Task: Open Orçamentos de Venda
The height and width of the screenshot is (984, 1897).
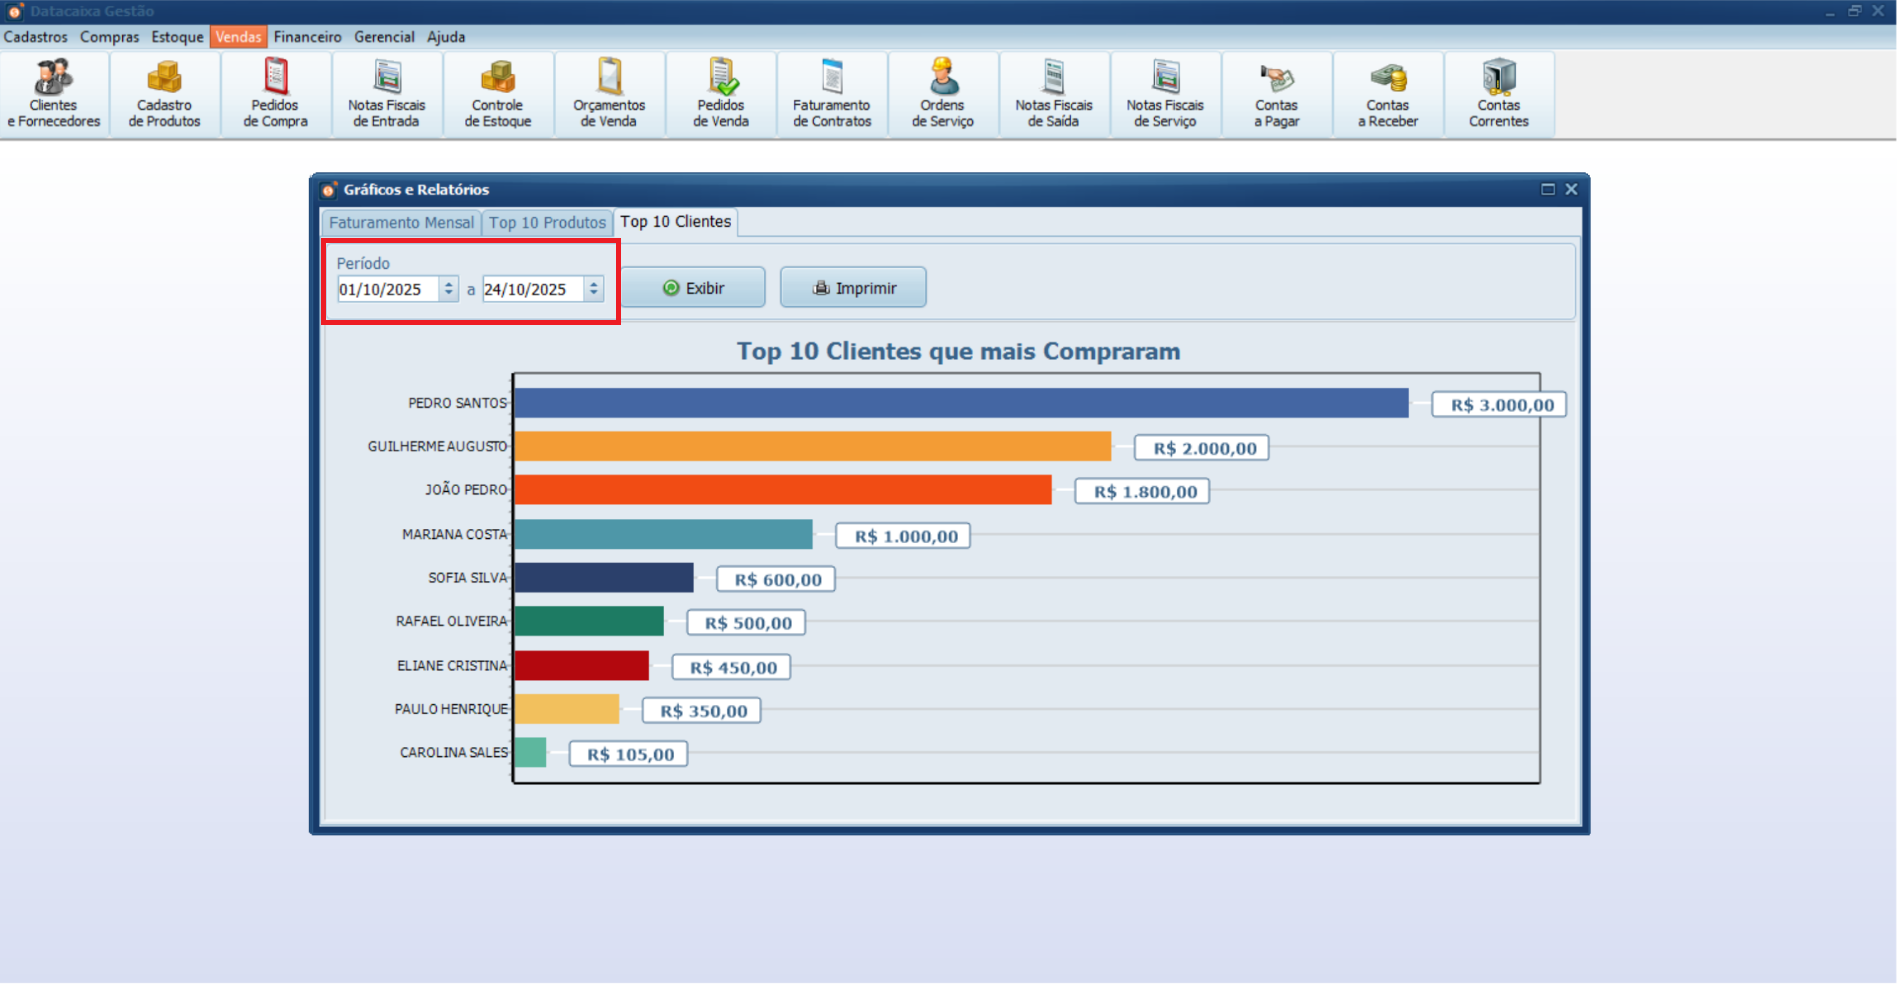Action: 609,93
